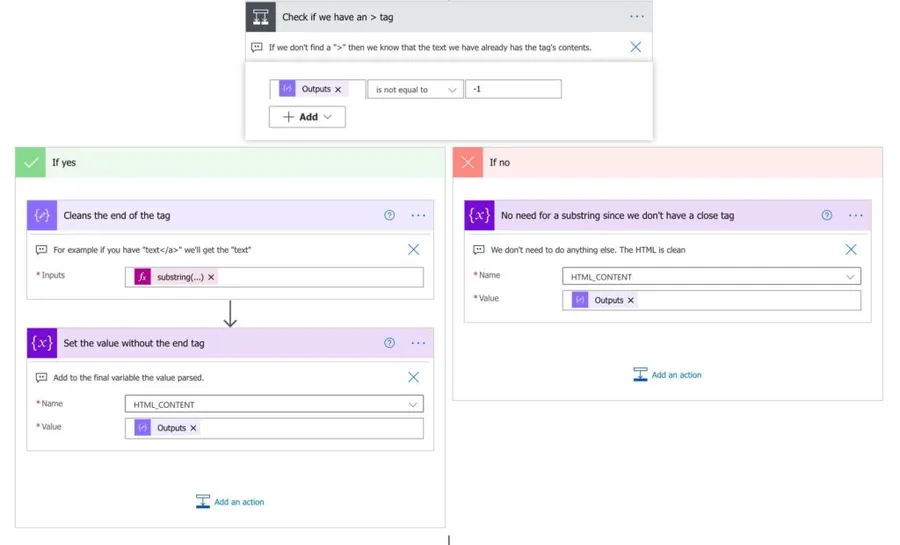Expand the Add dropdown button in the condition
Screen dimensions: 900x545
point(307,117)
